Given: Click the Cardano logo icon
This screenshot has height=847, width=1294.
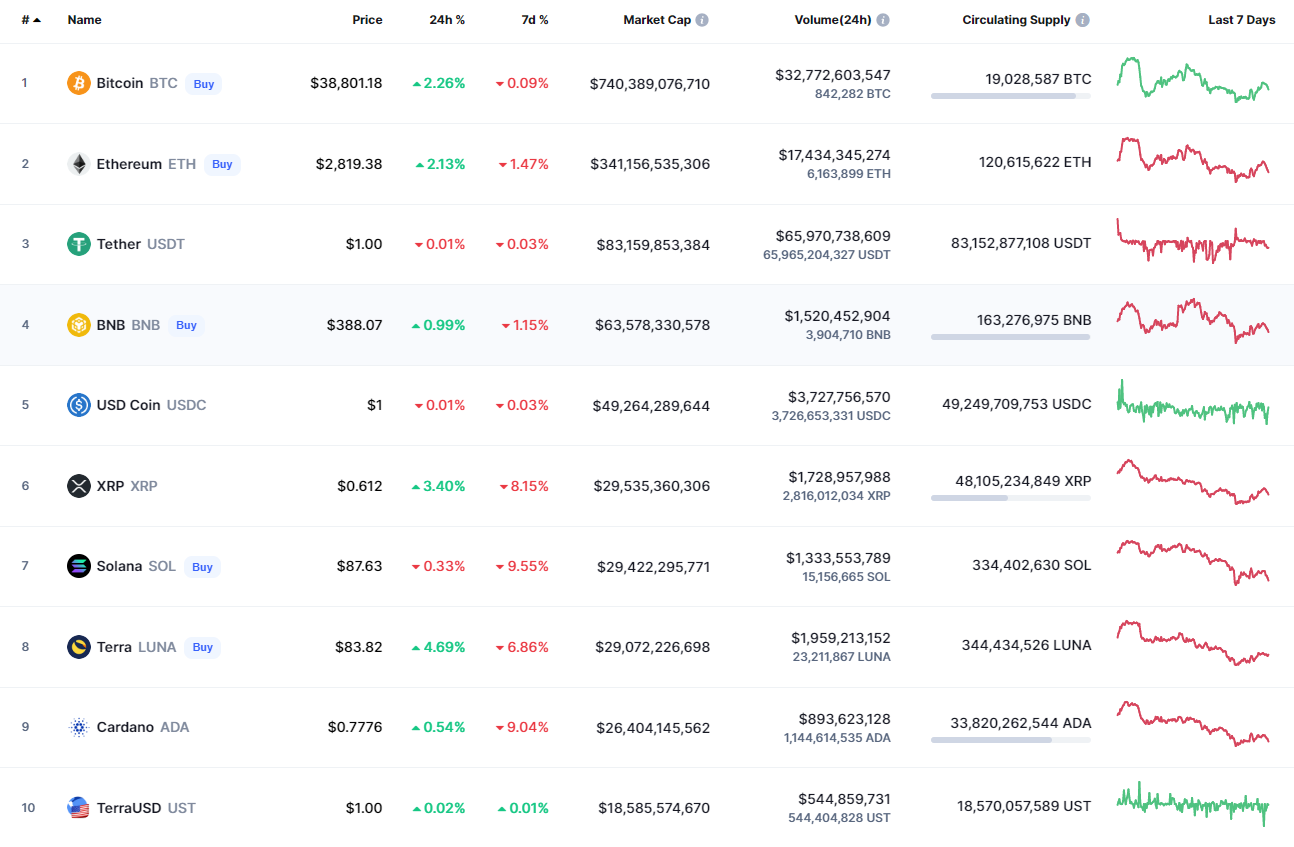Looking at the screenshot, I should tap(79, 727).
